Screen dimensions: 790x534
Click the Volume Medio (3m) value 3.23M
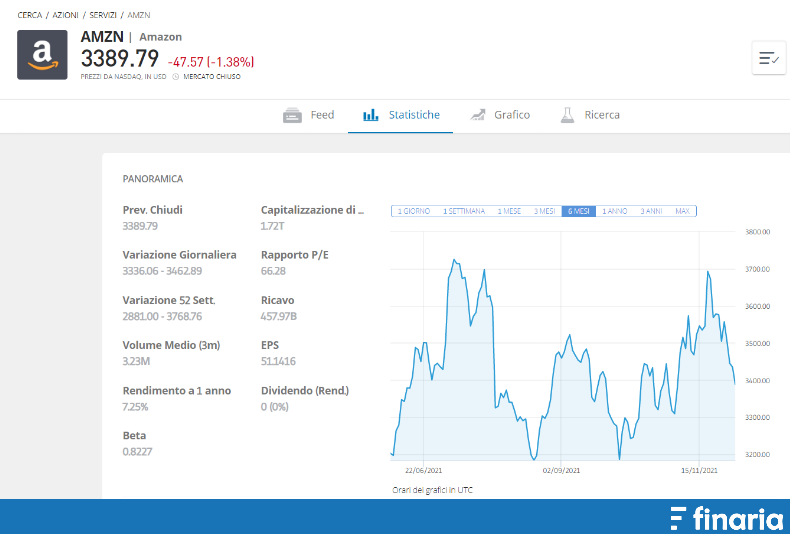[136, 361]
